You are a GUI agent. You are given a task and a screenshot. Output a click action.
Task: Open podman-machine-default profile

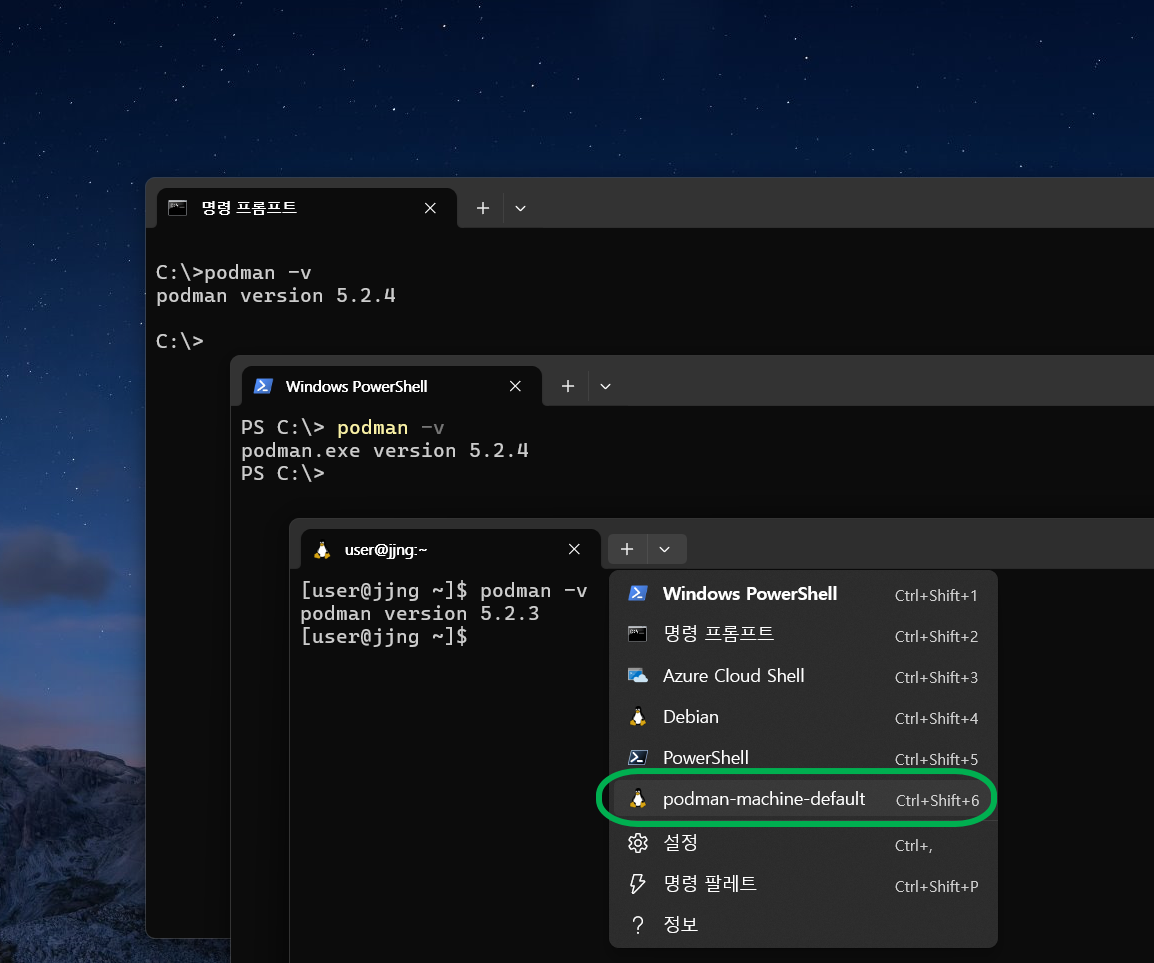(x=803, y=800)
